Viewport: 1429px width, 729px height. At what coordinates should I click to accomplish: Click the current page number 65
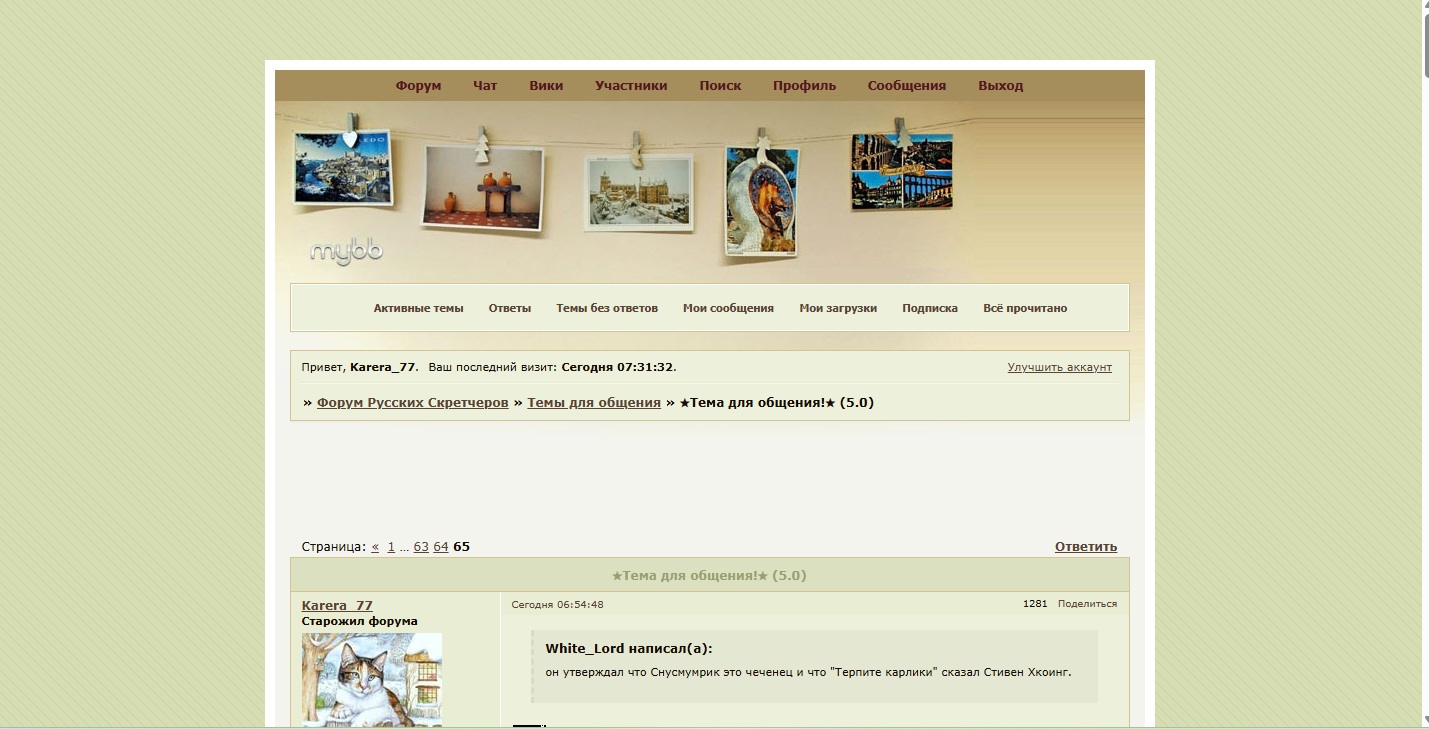[461, 547]
